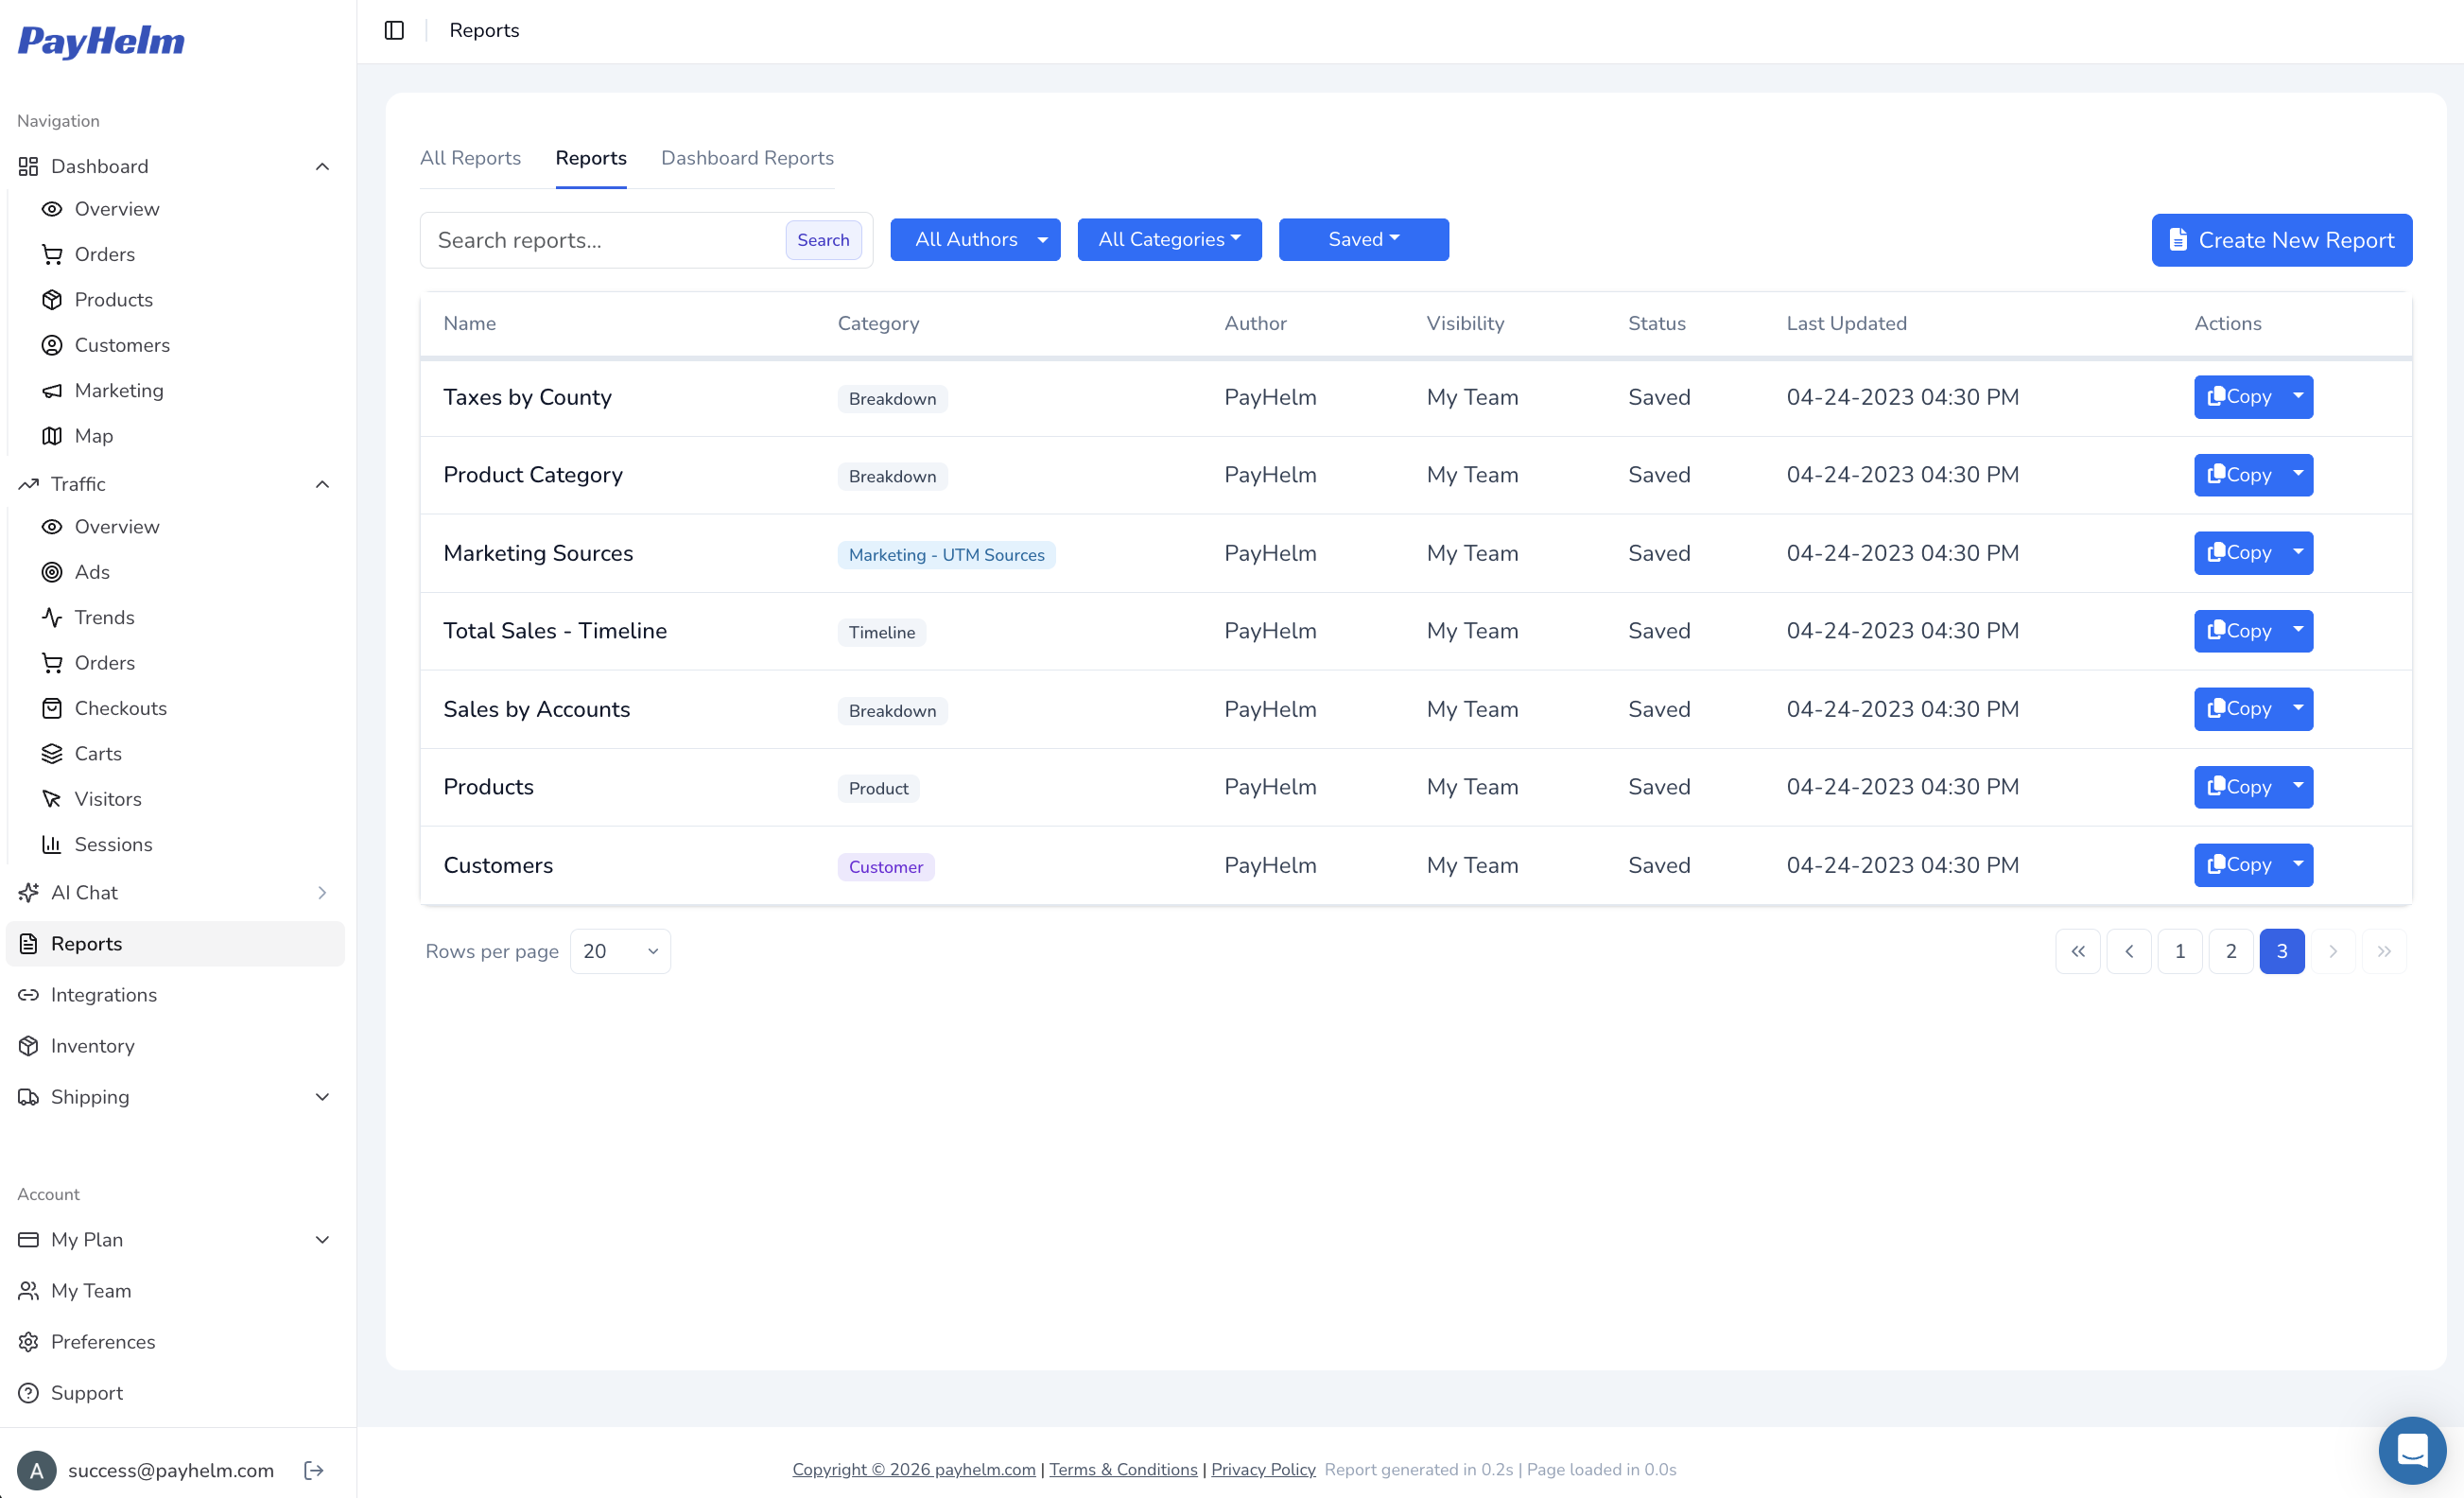Open Traffic Overview eye icon

52,527
